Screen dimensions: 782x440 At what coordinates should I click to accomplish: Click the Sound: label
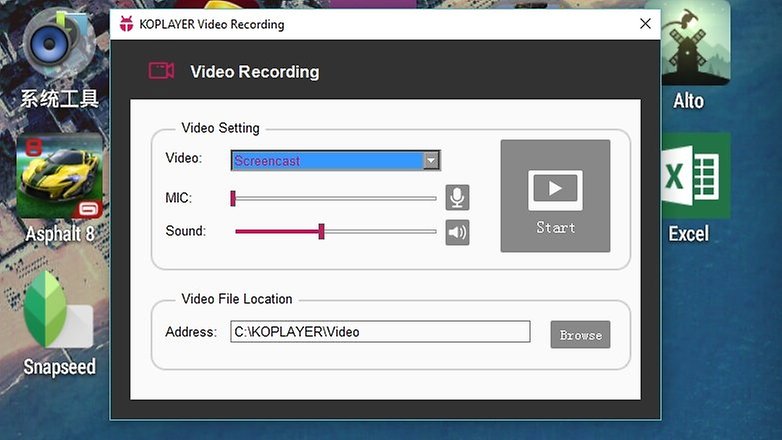pos(186,231)
